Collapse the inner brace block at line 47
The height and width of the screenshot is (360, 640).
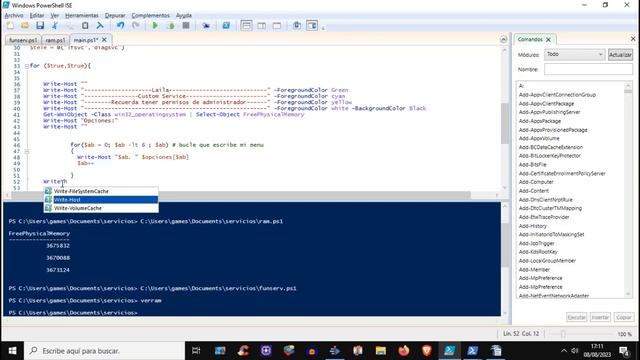click(27, 151)
